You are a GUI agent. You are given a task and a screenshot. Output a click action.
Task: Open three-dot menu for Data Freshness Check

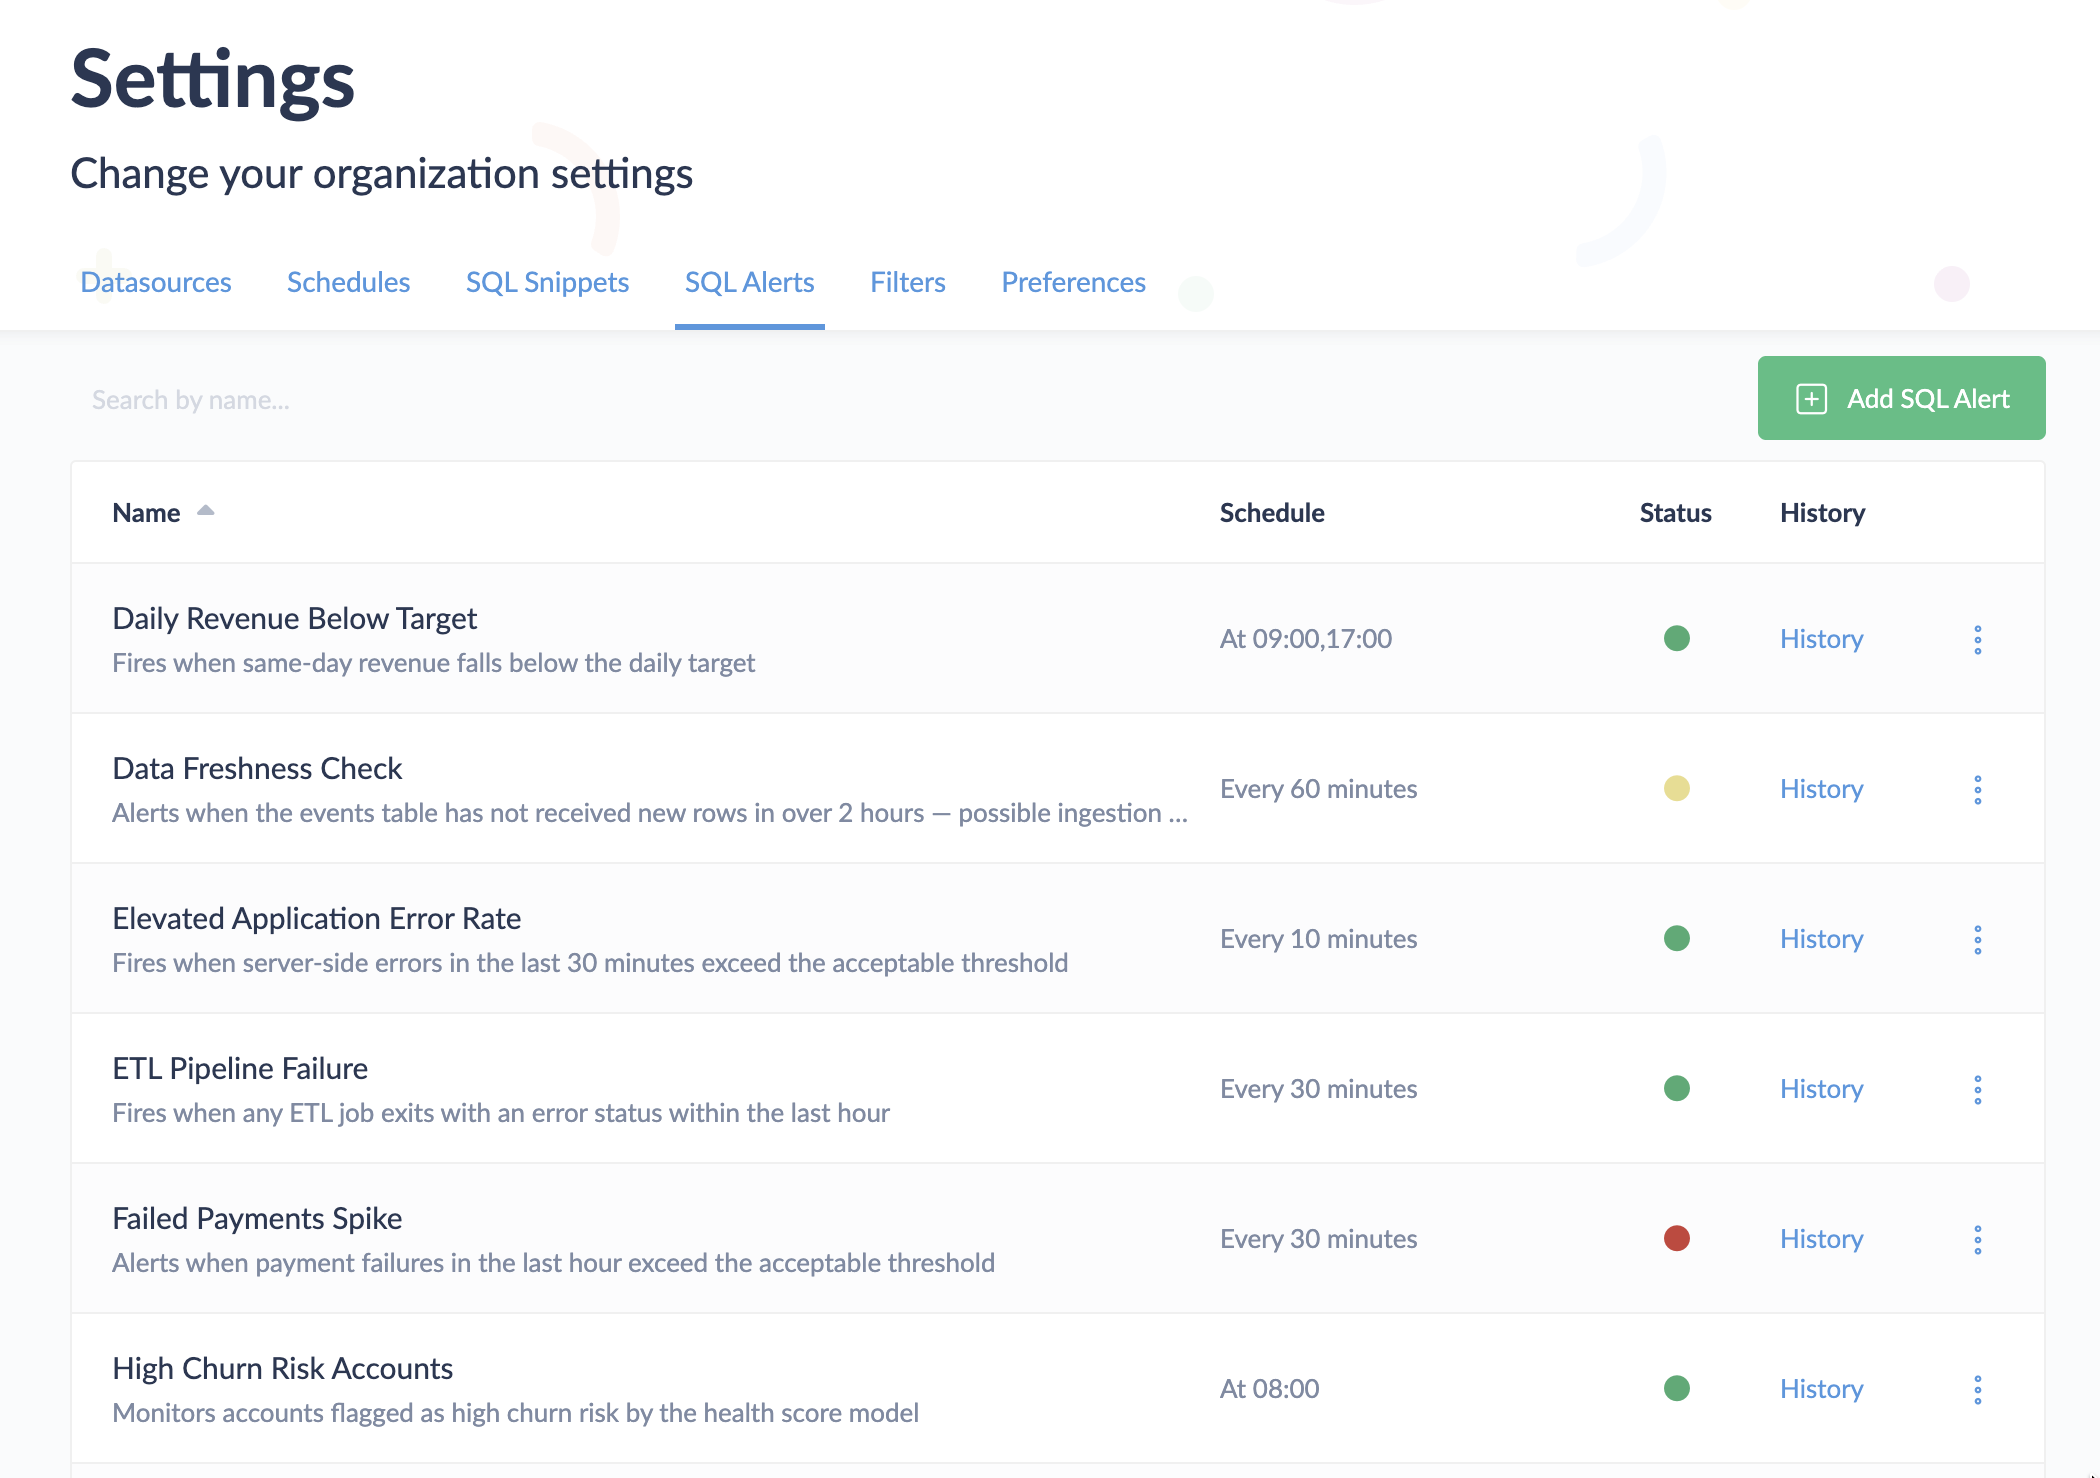(x=1977, y=790)
